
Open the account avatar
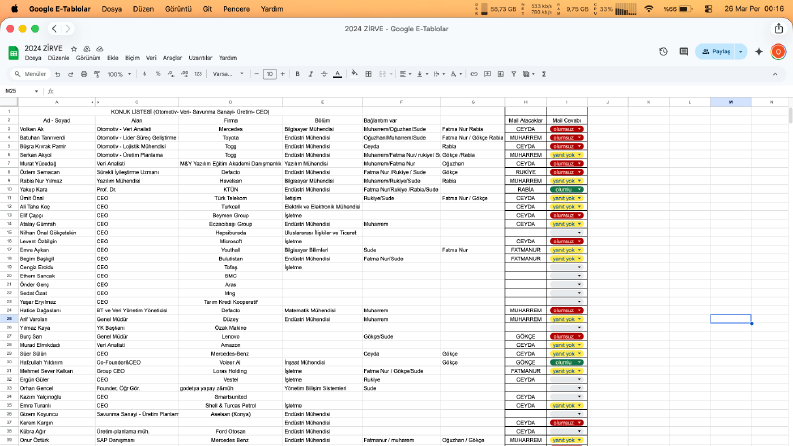pyautogui.click(x=778, y=52)
